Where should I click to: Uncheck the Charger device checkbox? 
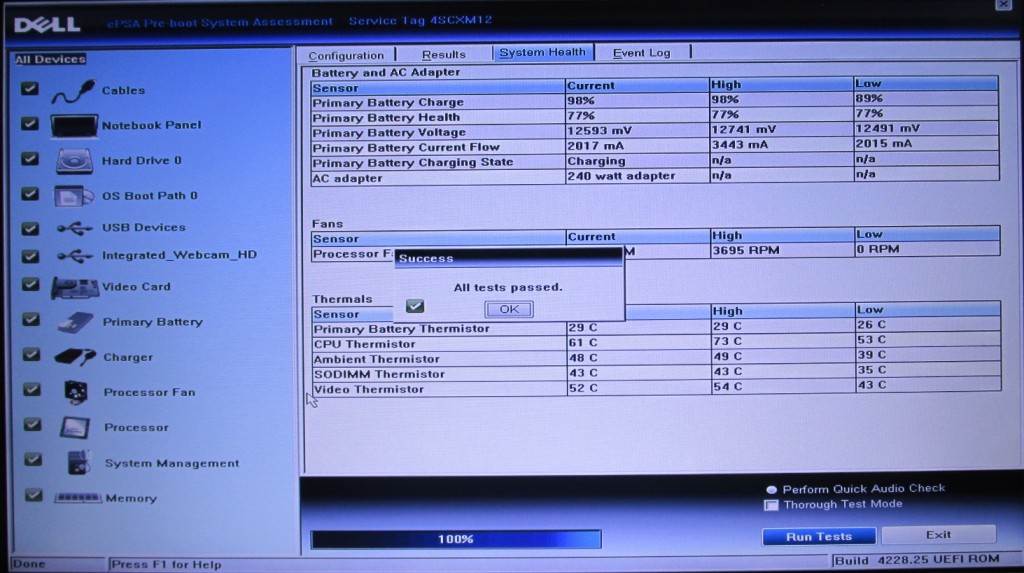pyautogui.click(x=30, y=355)
